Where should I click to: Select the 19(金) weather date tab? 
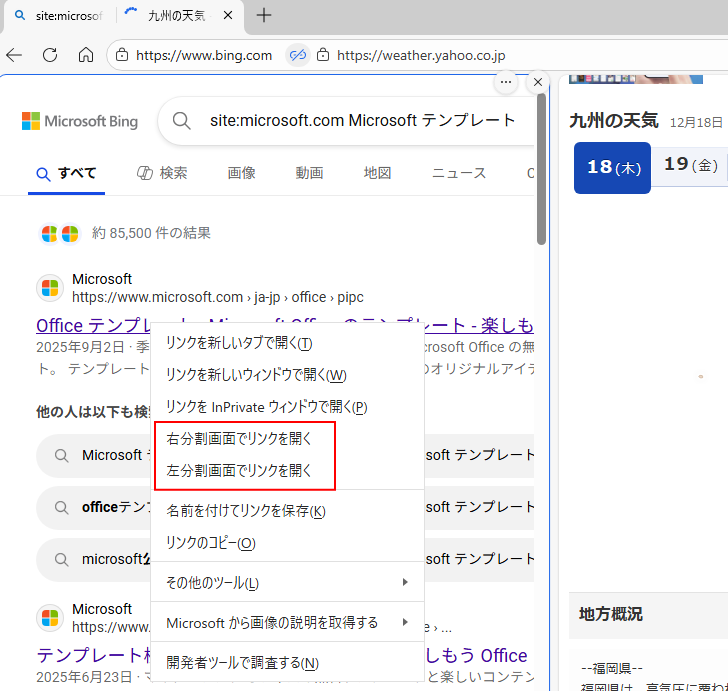pos(691,165)
